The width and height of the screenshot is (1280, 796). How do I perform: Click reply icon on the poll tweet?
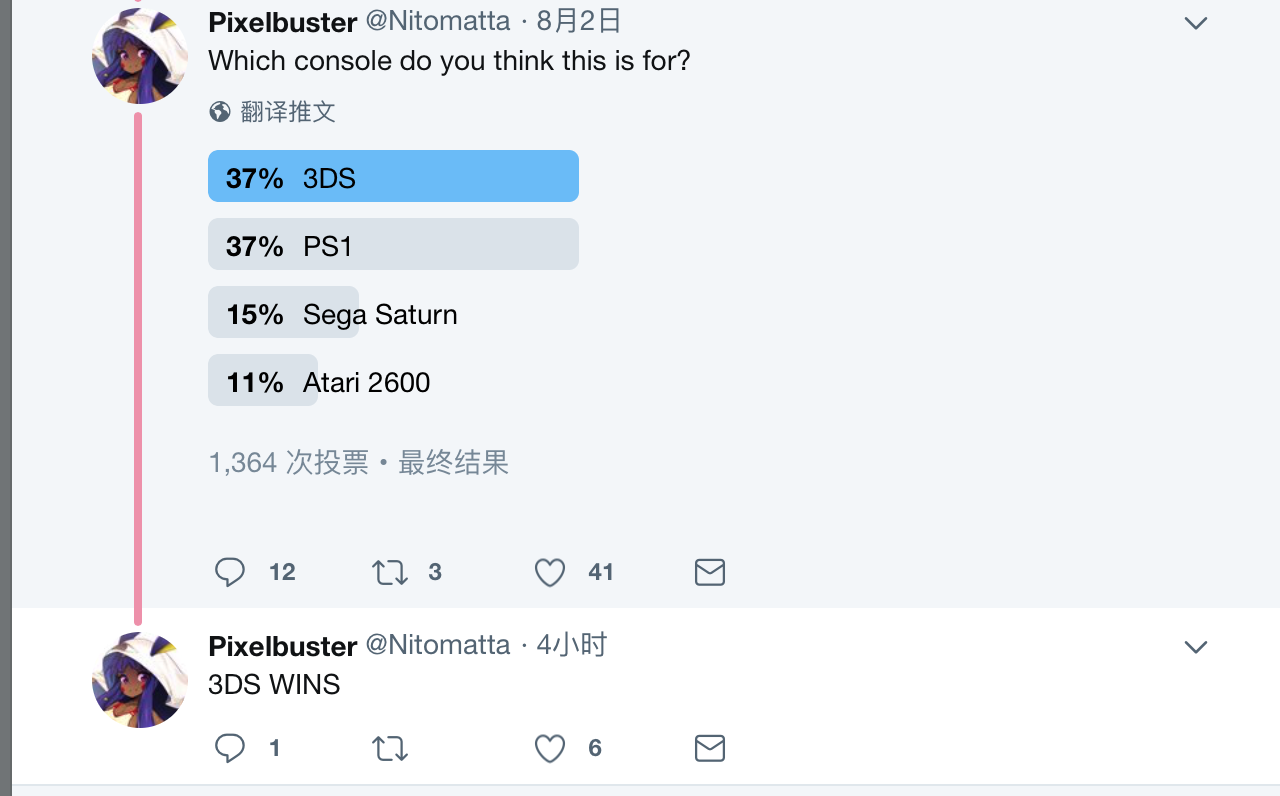pyautogui.click(x=230, y=572)
